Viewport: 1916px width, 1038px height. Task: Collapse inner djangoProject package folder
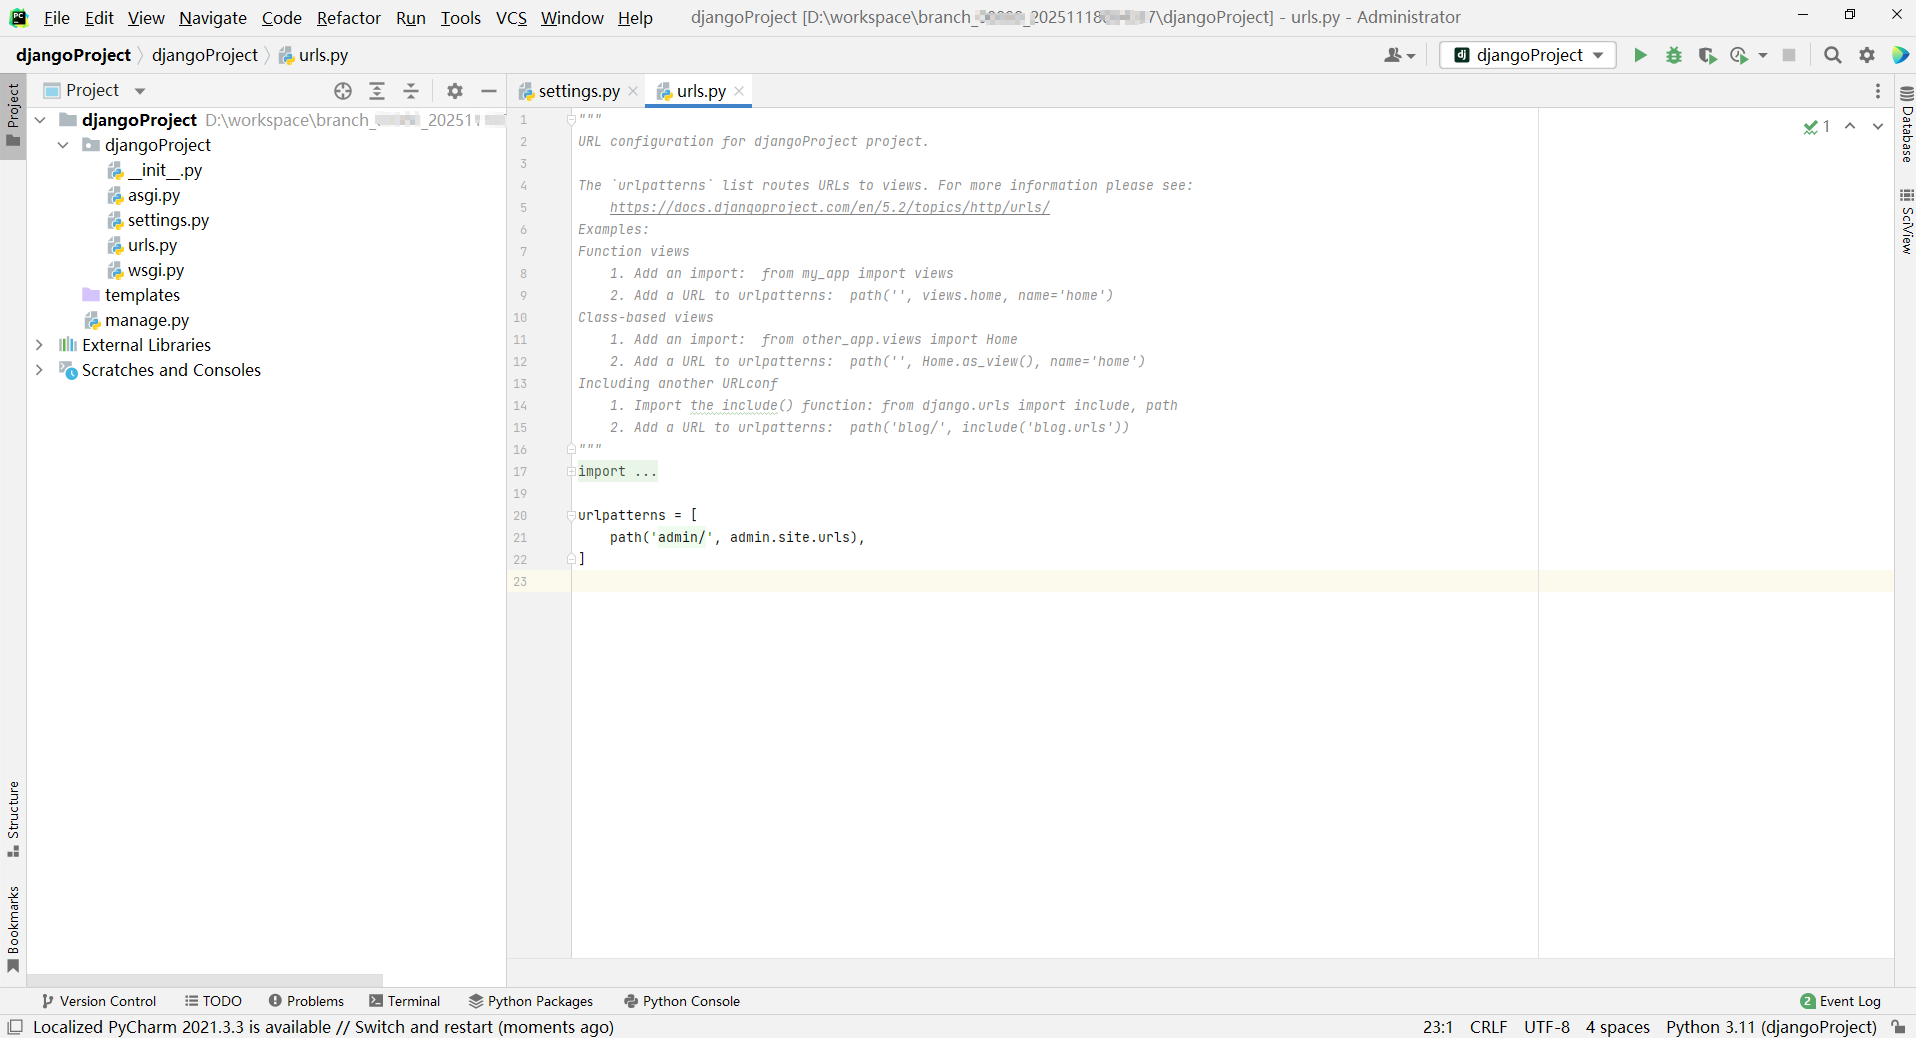(x=63, y=145)
